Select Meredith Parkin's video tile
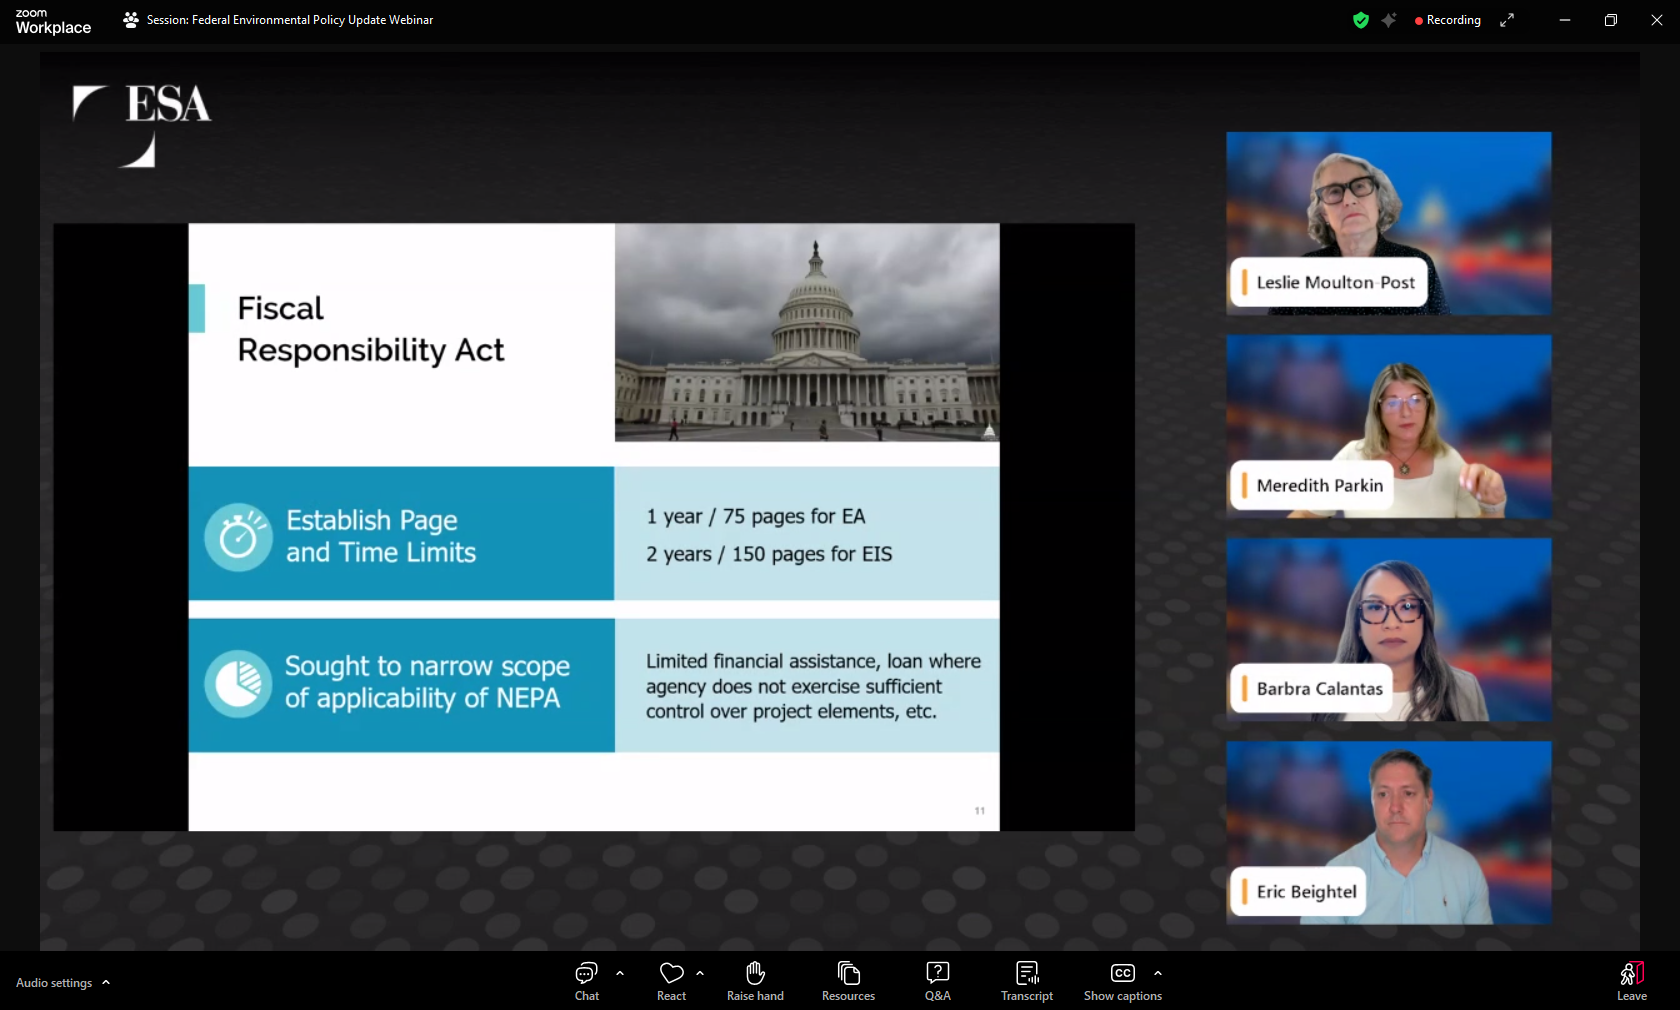1680x1010 pixels. [1388, 426]
